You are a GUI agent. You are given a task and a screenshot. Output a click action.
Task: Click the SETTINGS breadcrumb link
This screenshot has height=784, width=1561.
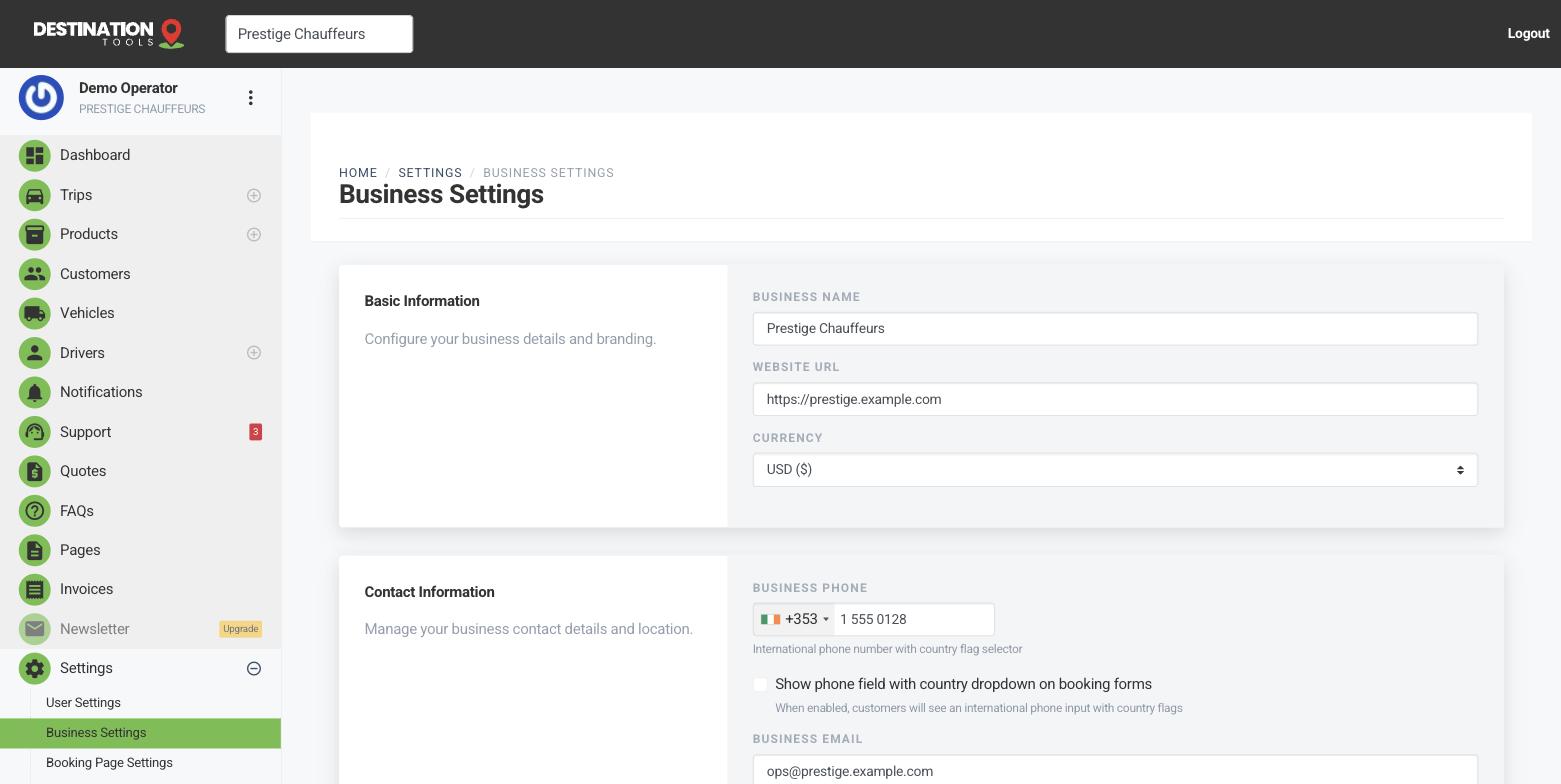click(x=430, y=173)
